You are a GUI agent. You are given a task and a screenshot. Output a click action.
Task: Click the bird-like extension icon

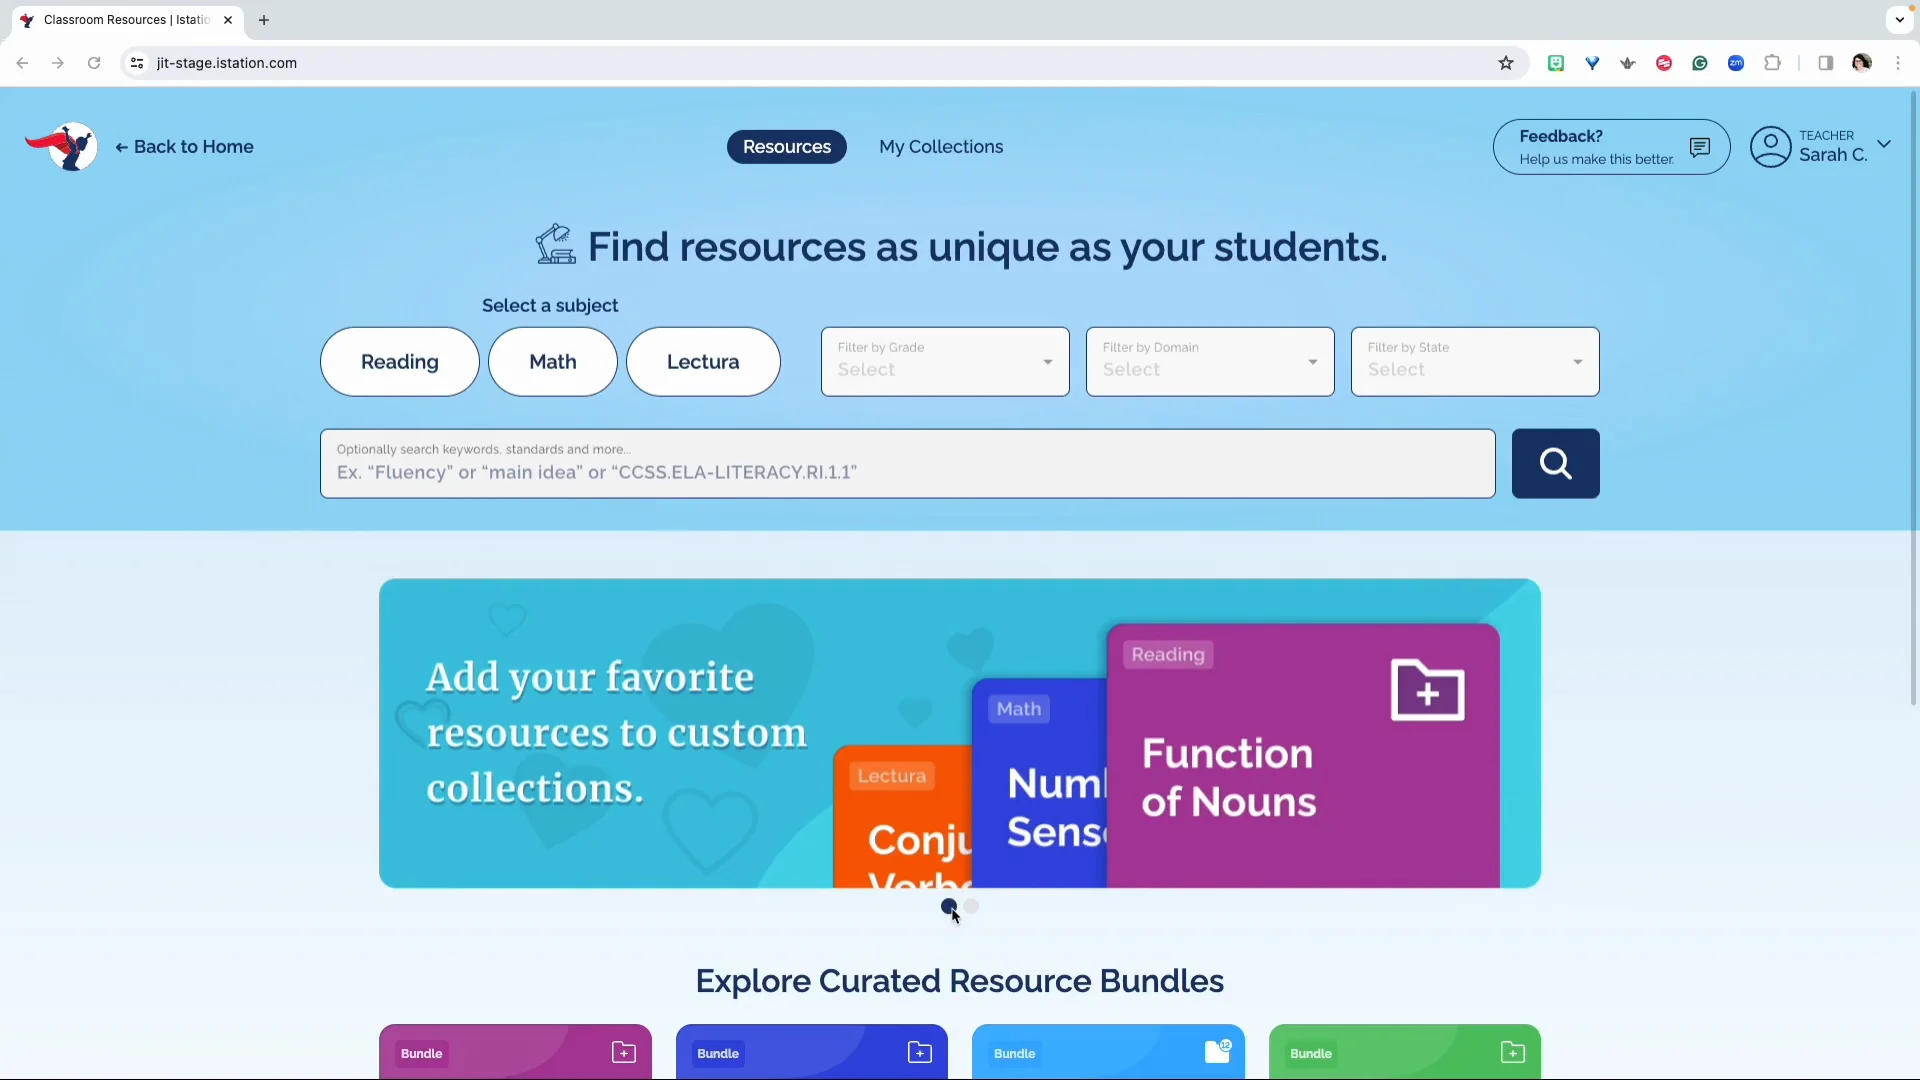point(1628,63)
